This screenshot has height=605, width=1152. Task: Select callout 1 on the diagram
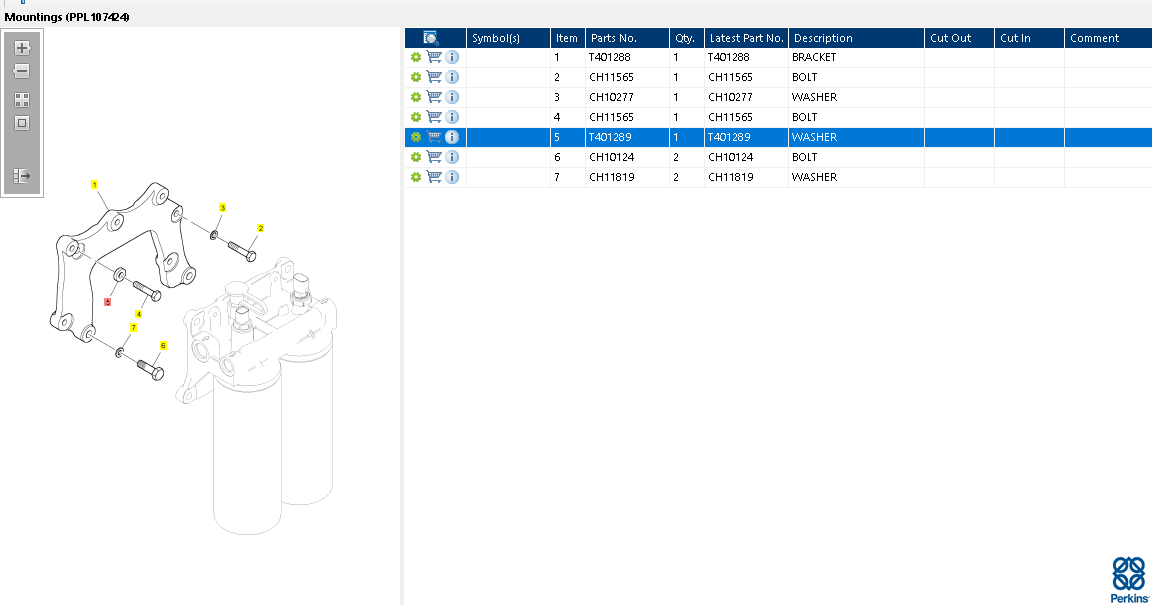pyautogui.click(x=94, y=185)
